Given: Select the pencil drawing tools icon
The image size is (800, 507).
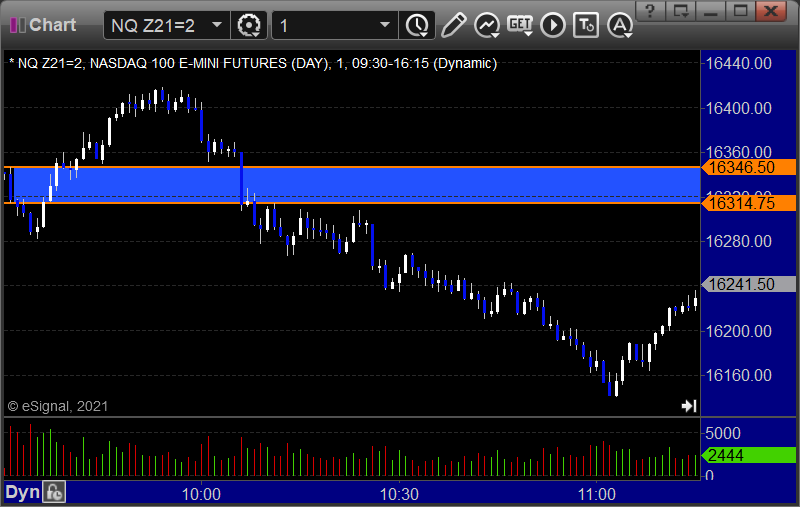Looking at the screenshot, I should [x=453, y=25].
